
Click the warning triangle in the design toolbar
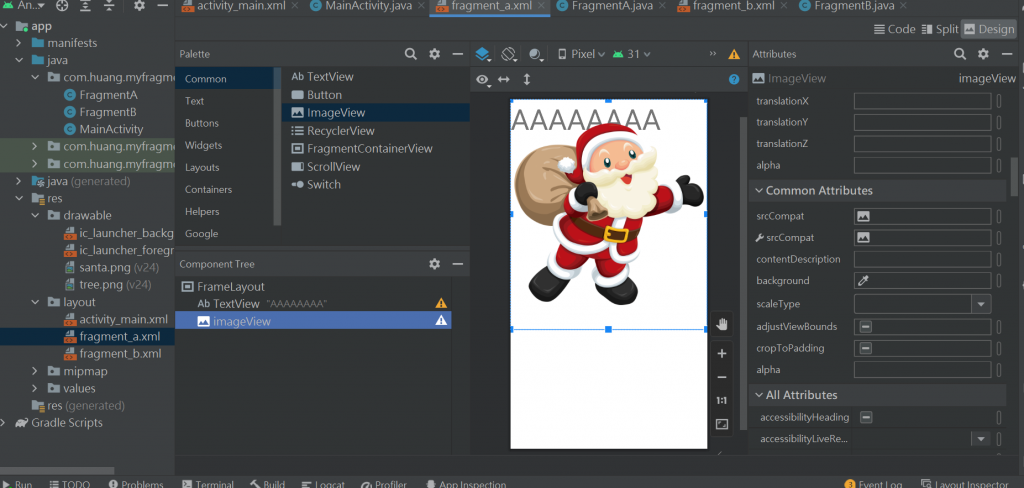[x=734, y=54]
